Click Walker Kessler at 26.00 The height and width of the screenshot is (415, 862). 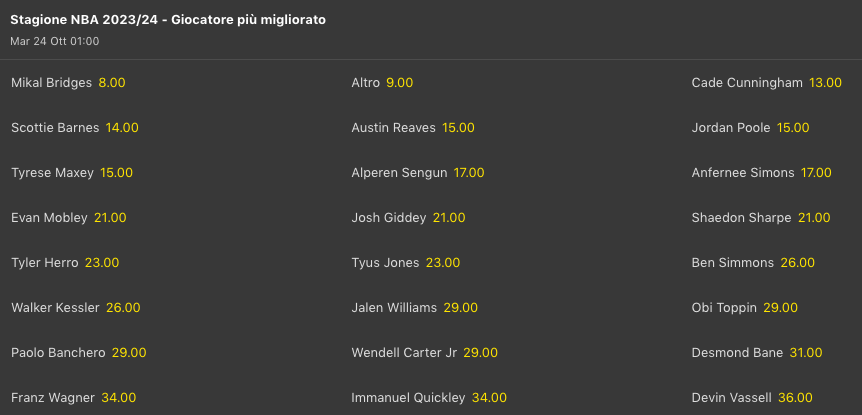[123, 308]
